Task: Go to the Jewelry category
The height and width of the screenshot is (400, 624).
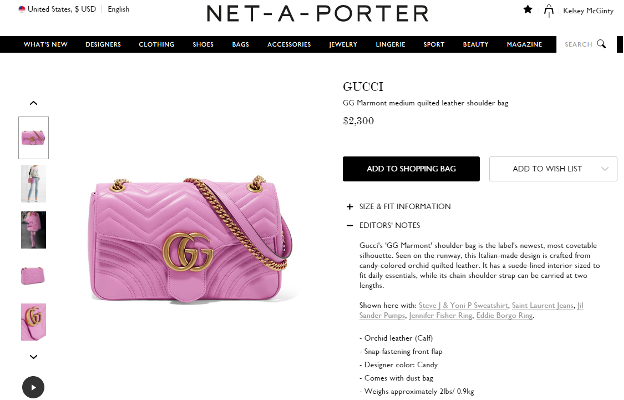Action: tap(343, 44)
